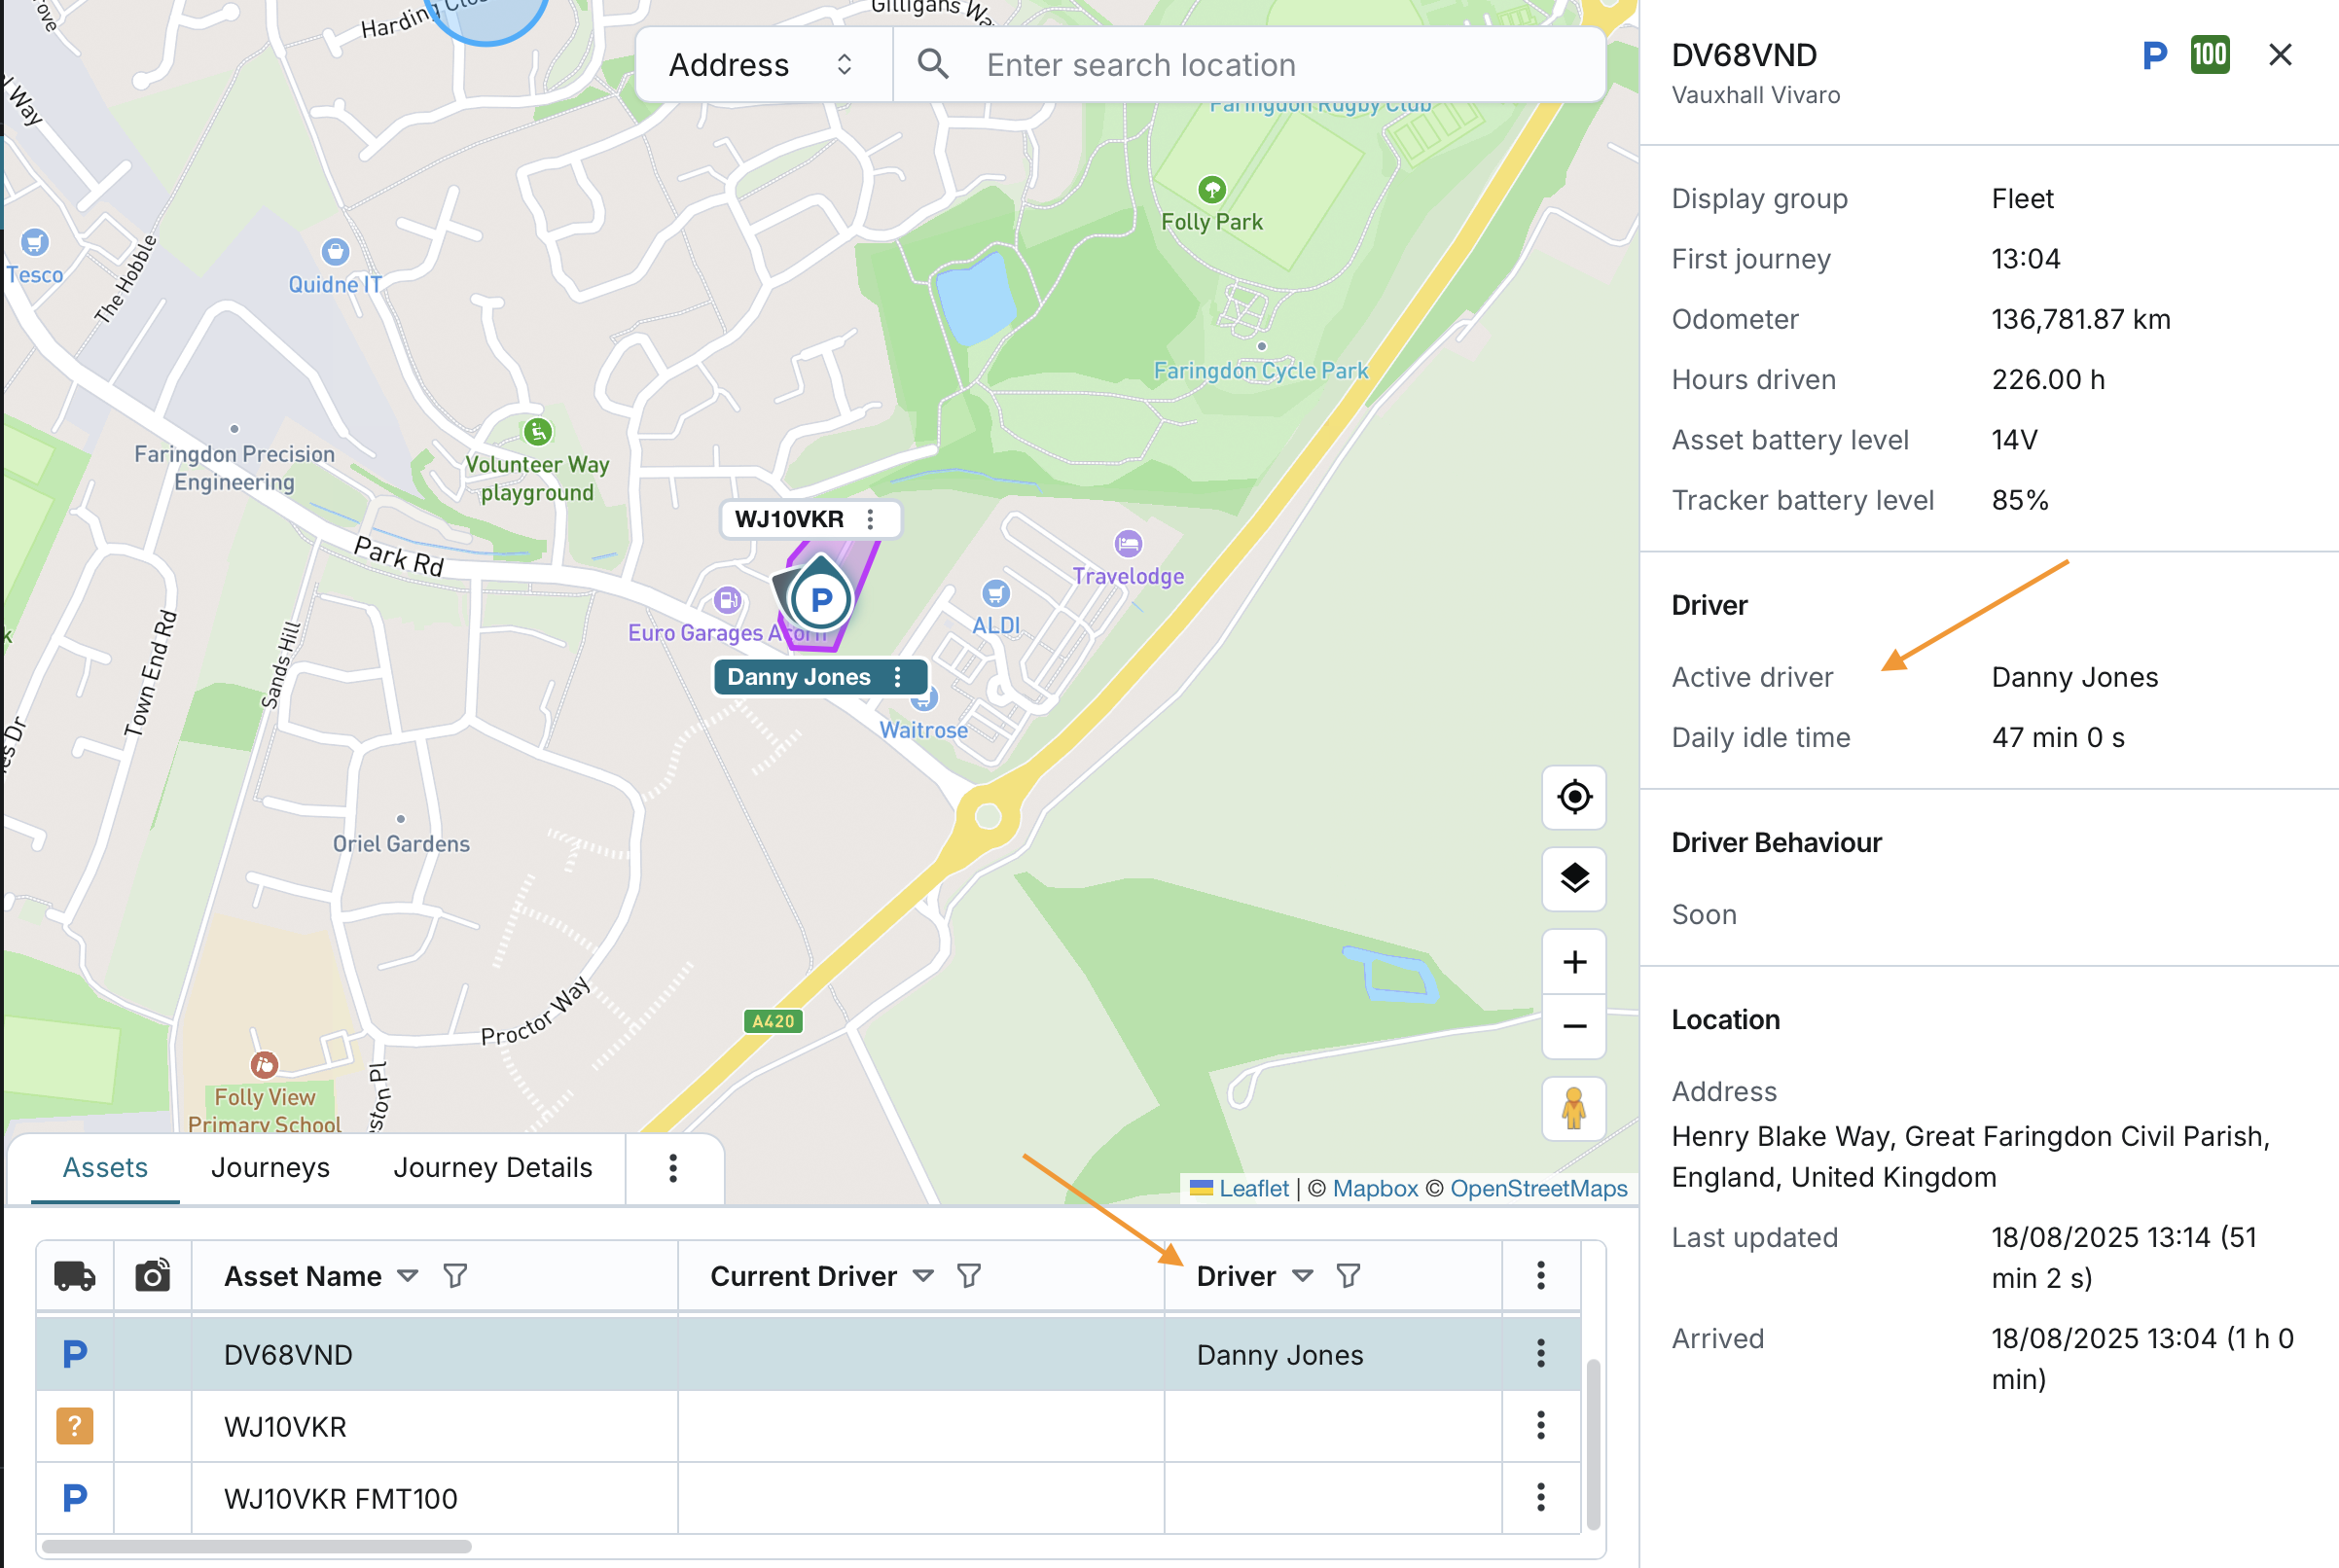
Task: Select the WJ10VKR FMT100 asset row
Action: pyautogui.click(x=340, y=1498)
